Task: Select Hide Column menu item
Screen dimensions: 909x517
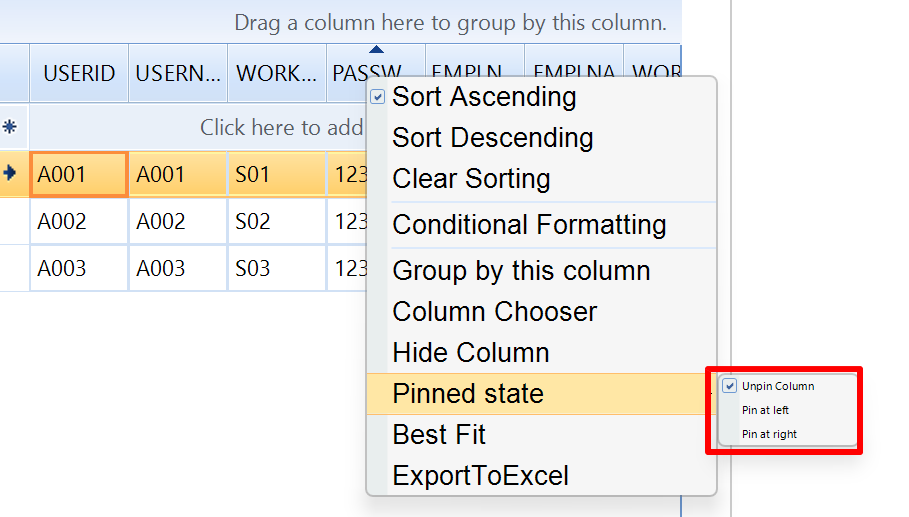Action: tap(470, 353)
